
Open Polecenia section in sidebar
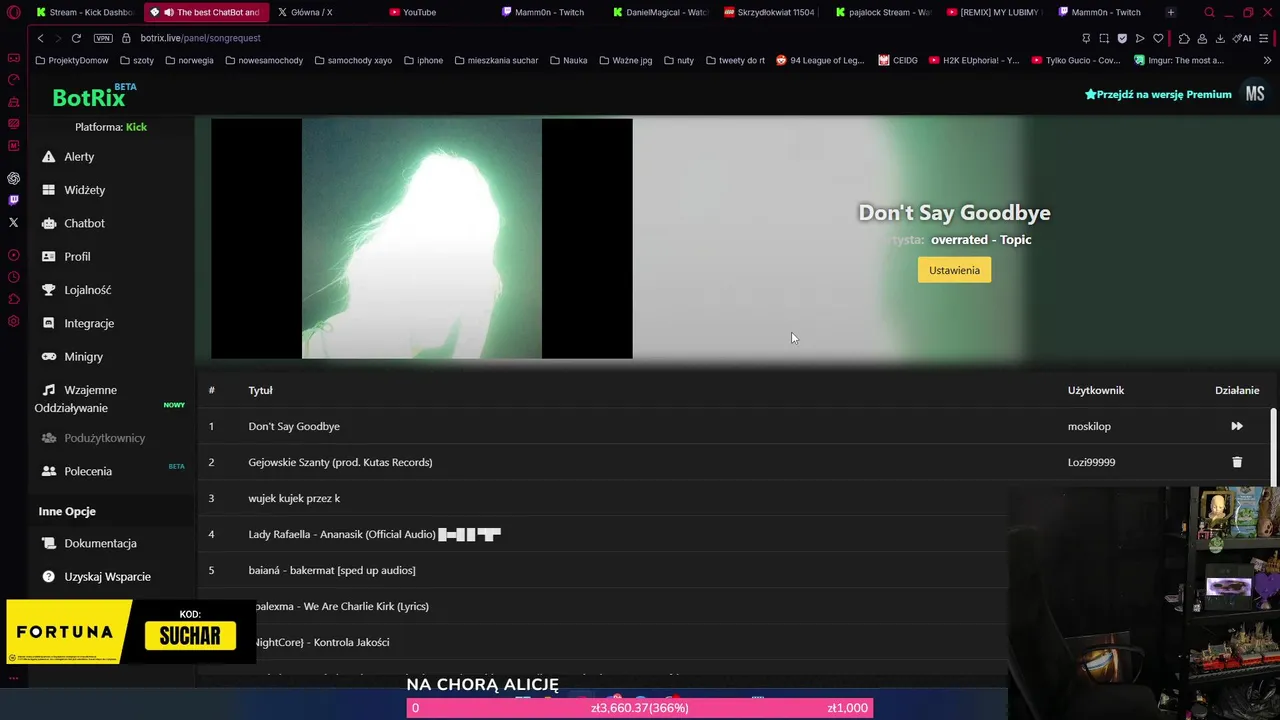pyautogui.click(x=77, y=471)
